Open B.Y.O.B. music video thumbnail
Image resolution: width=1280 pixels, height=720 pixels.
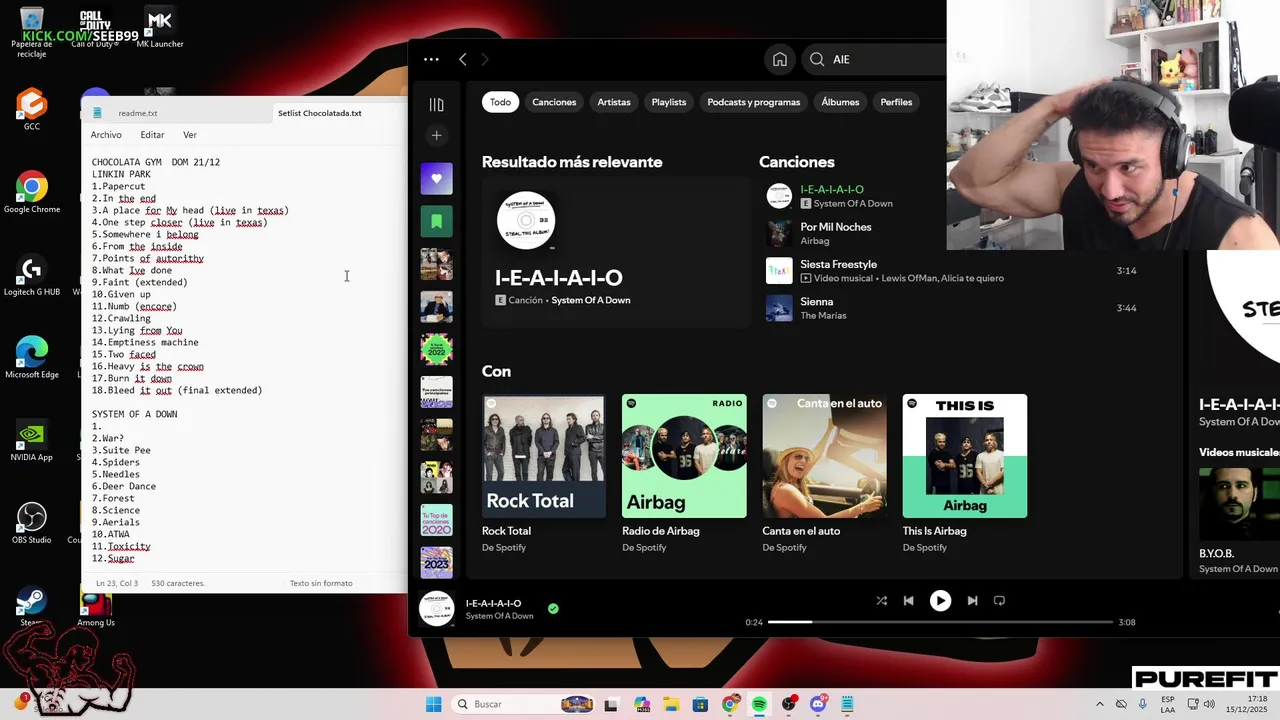pos(1239,502)
